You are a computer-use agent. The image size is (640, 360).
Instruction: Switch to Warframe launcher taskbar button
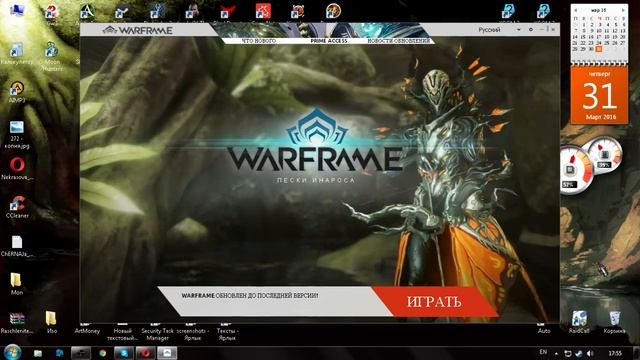tap(167, 353)
